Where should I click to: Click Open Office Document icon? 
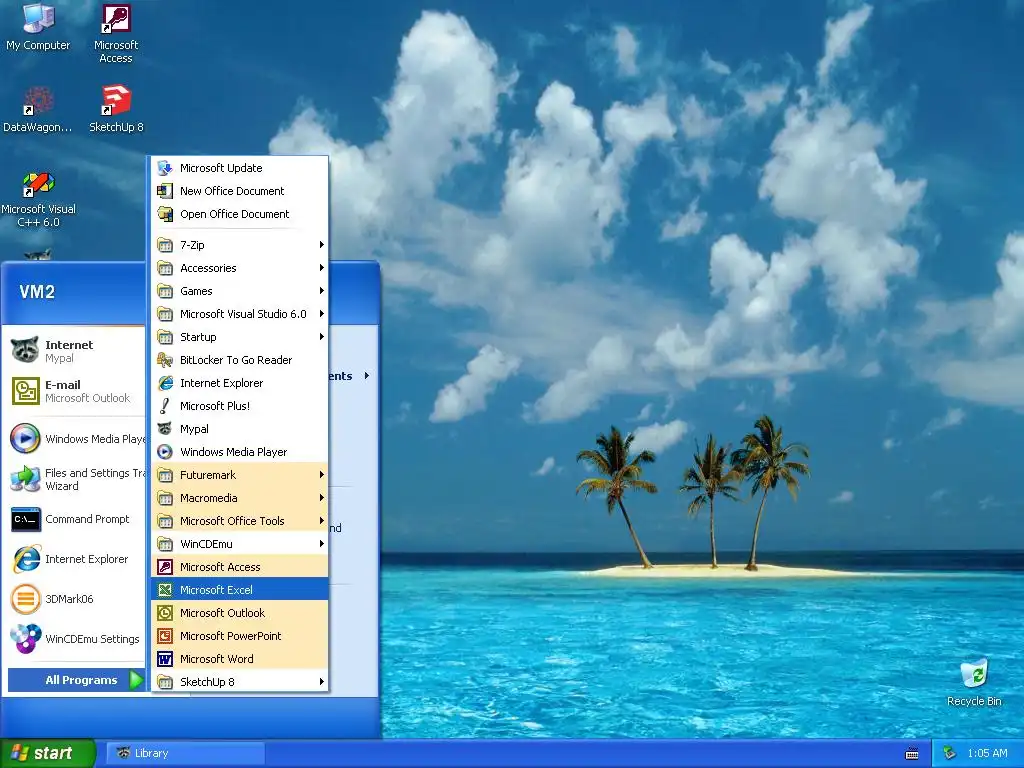coord(165,214)
